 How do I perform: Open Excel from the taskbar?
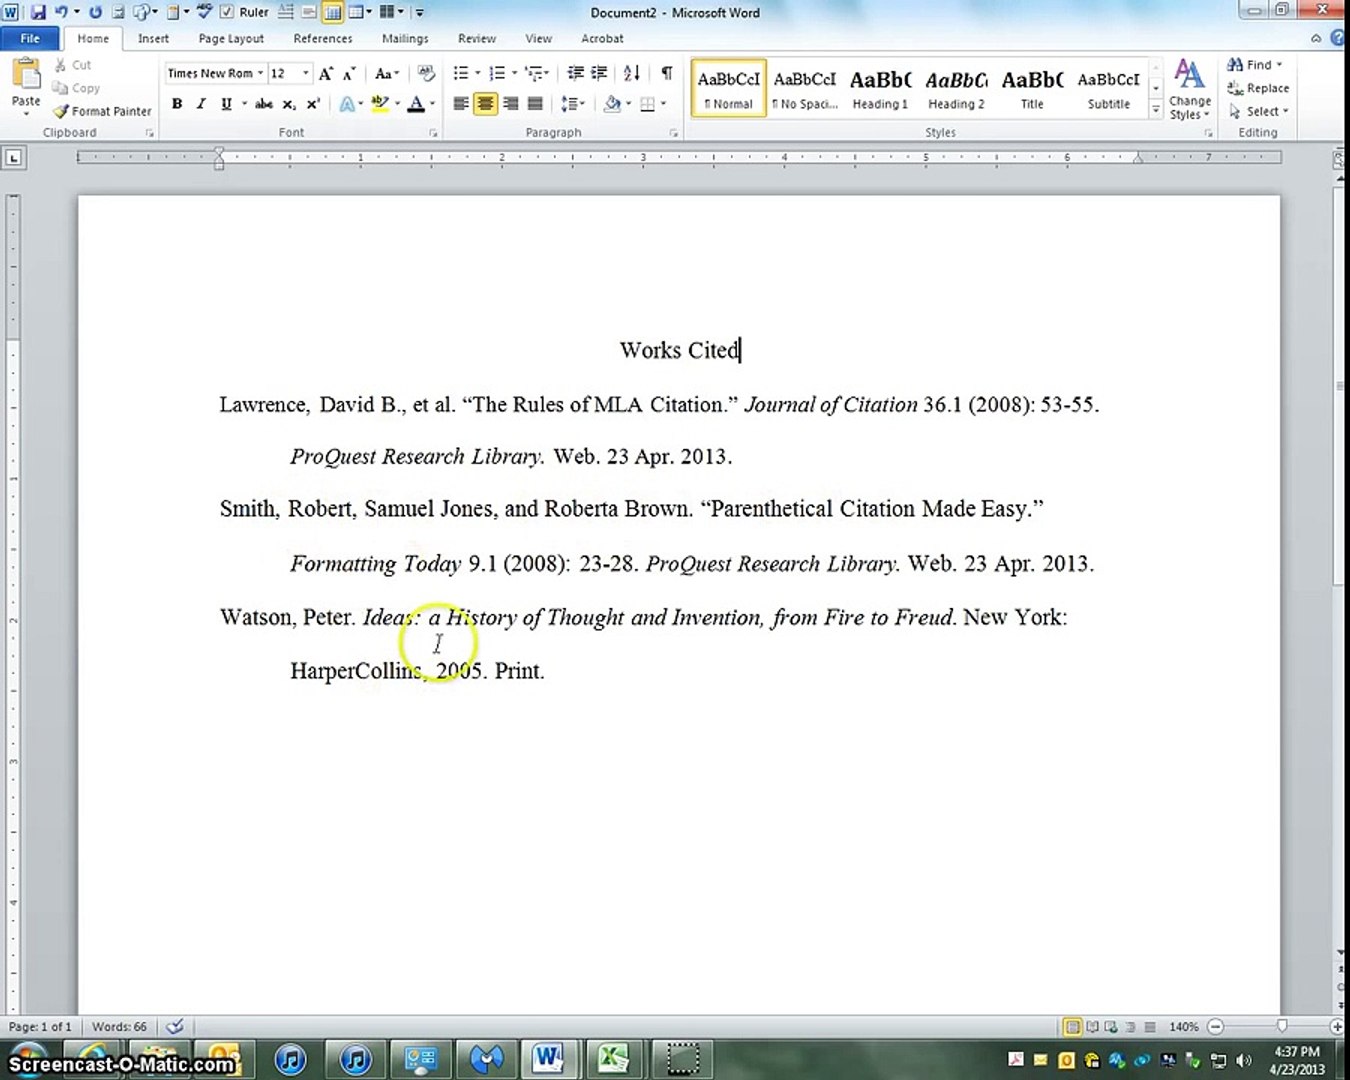click(612, 1058)
